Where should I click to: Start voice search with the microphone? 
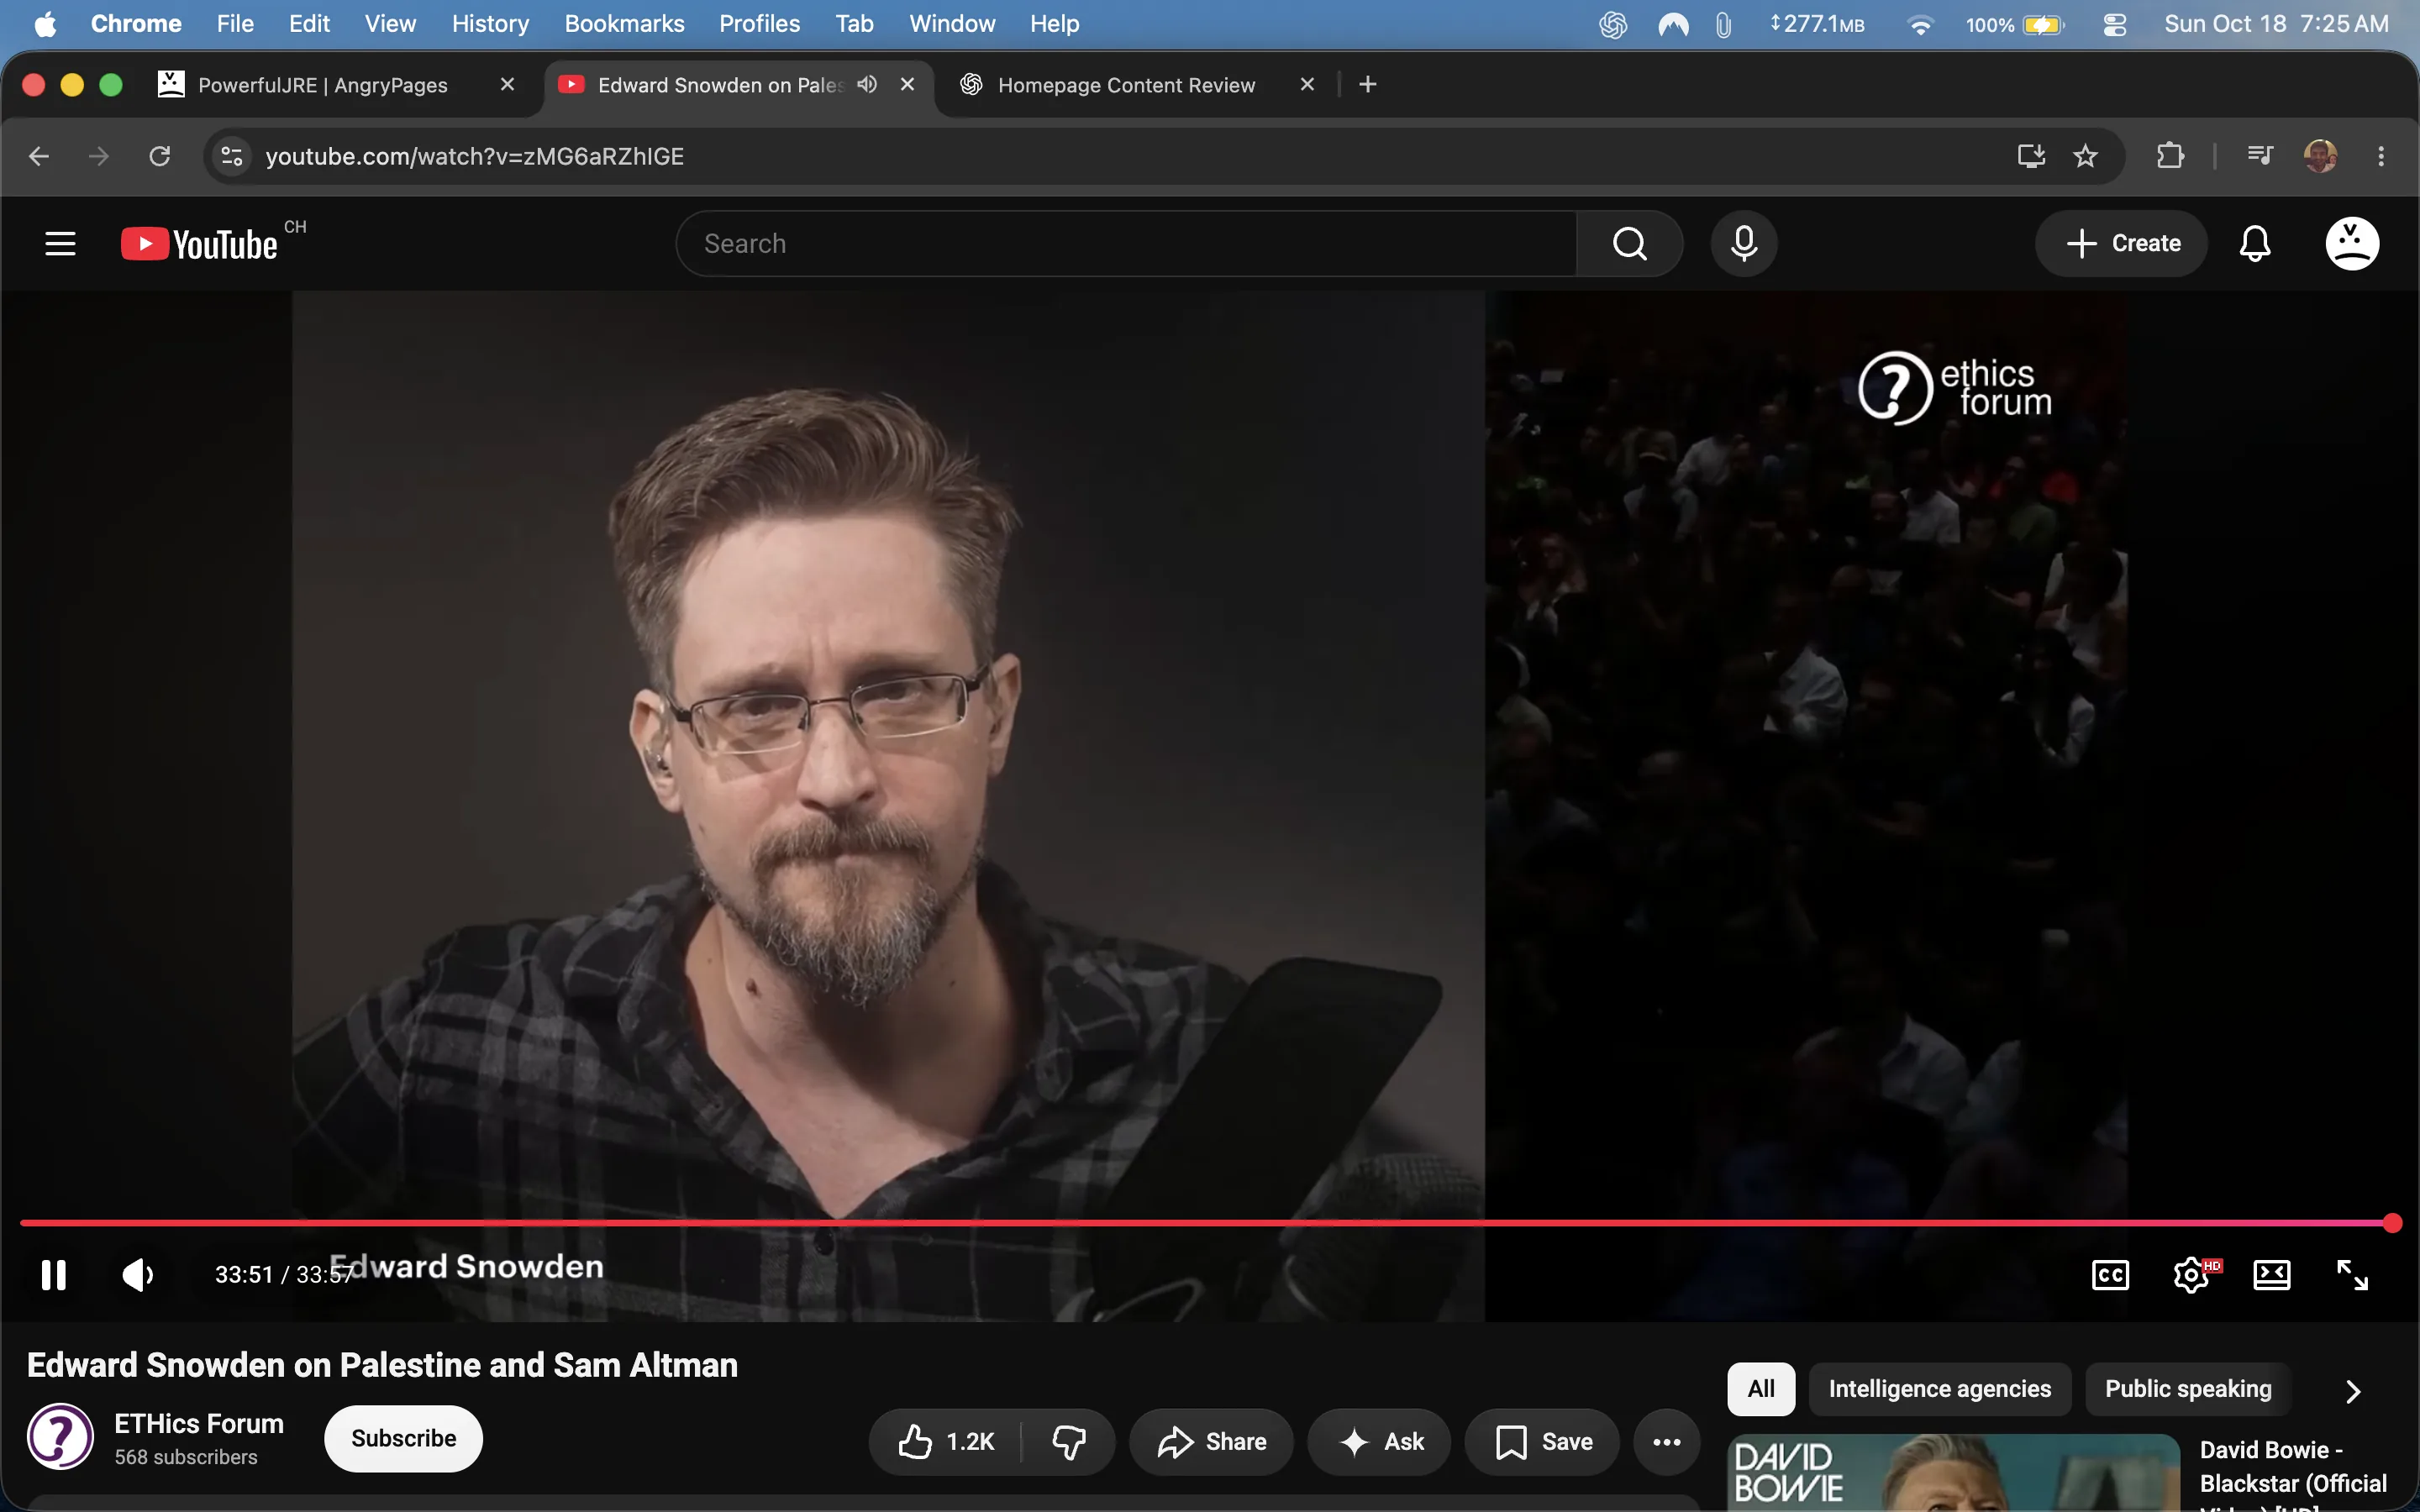[1744, 243]
